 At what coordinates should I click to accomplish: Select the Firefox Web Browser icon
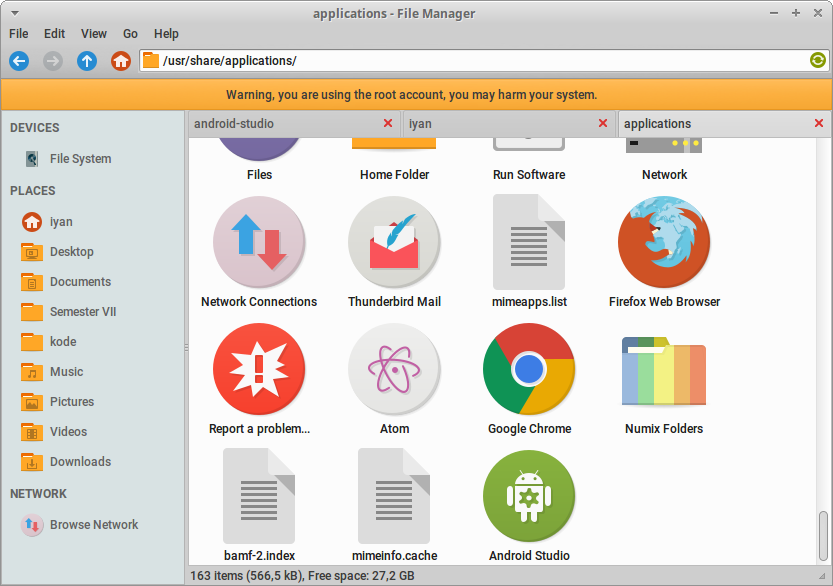click(664, 242)
